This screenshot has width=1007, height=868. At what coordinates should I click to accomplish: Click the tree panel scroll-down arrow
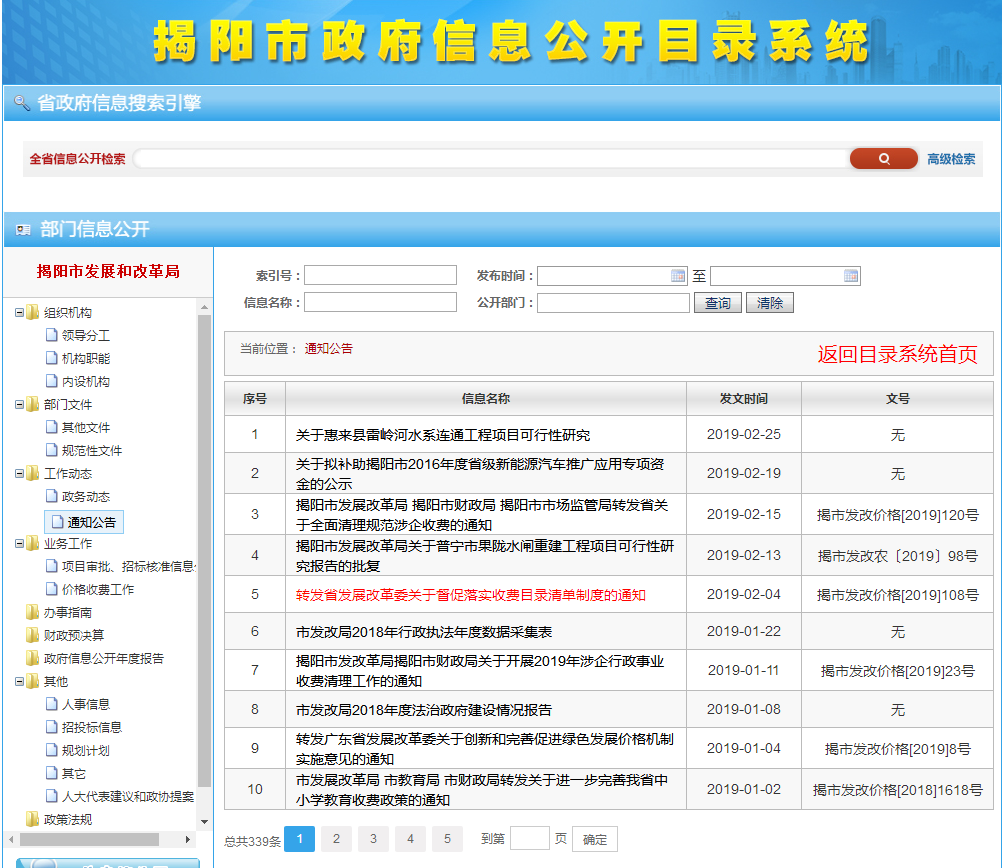point(204,822)
